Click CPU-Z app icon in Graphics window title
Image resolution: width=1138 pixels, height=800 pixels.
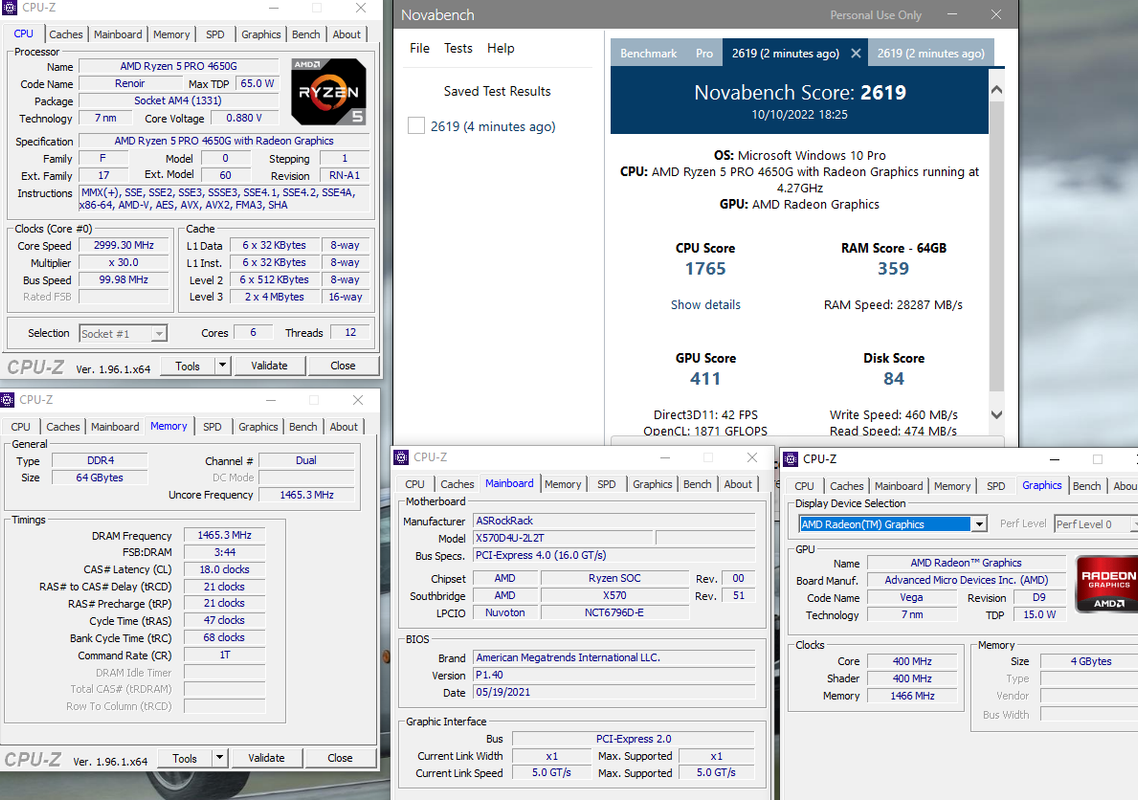coord(791,459)
